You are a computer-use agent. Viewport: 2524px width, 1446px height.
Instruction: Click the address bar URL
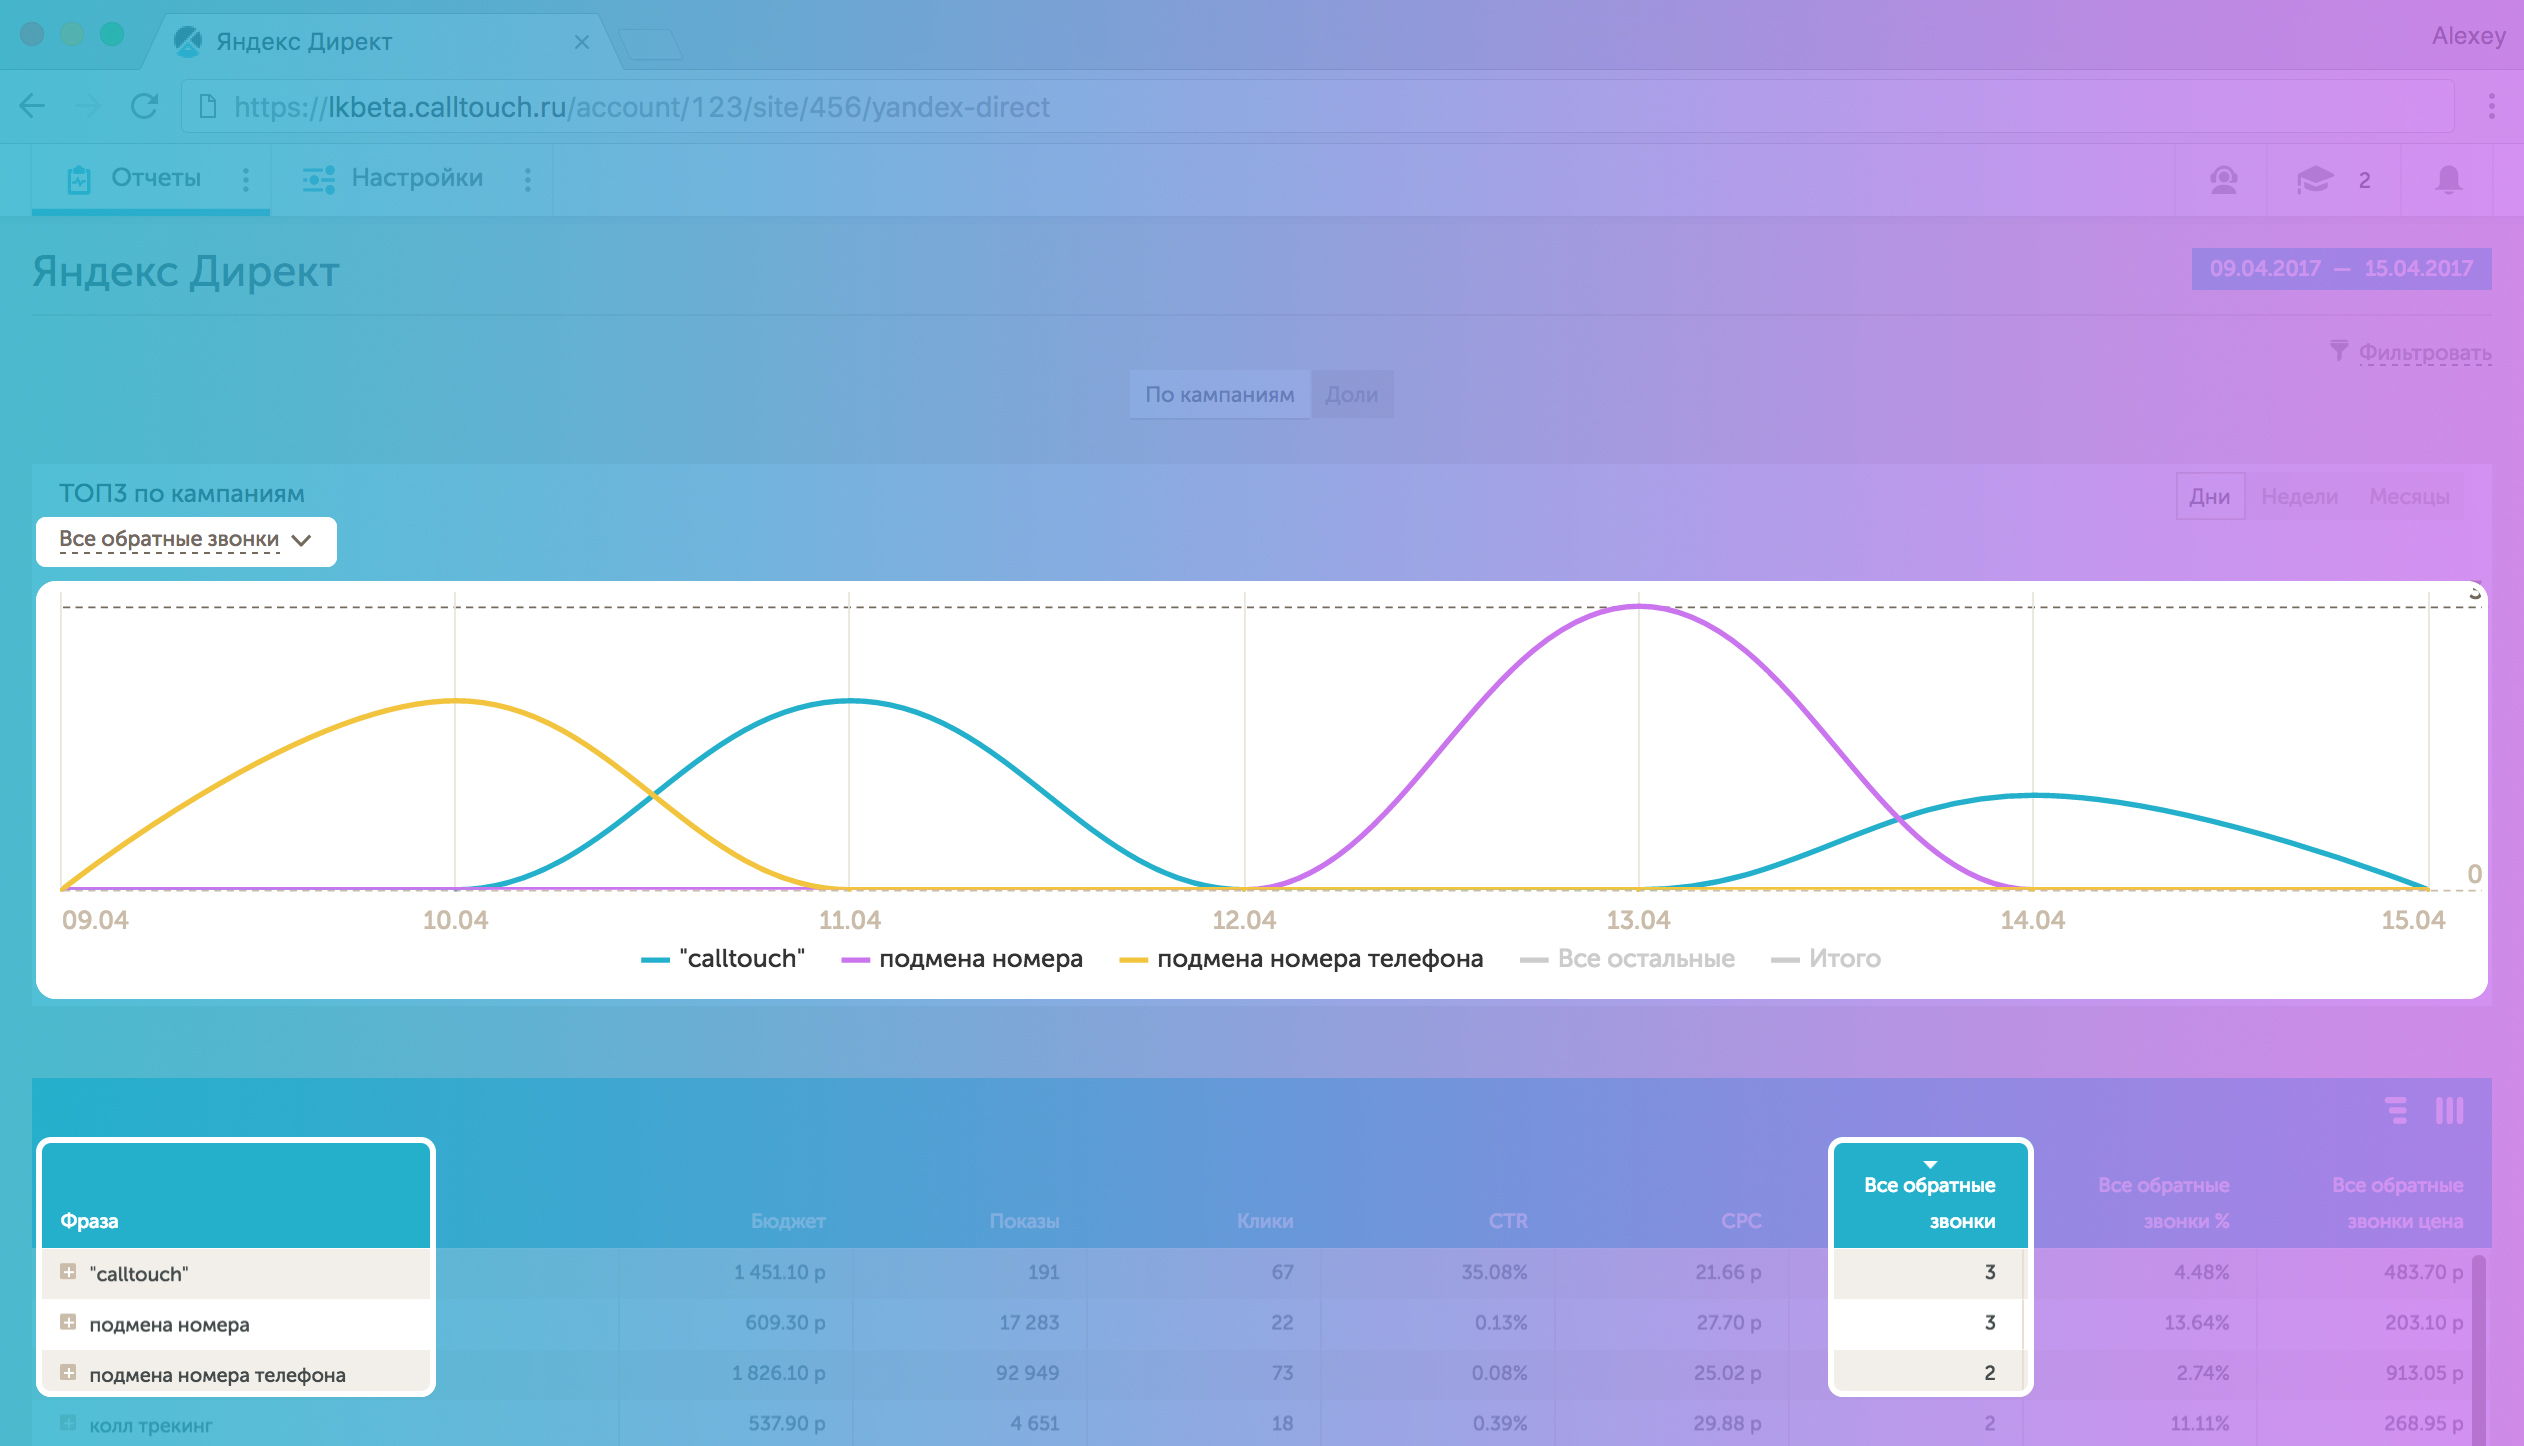(642, 107)
